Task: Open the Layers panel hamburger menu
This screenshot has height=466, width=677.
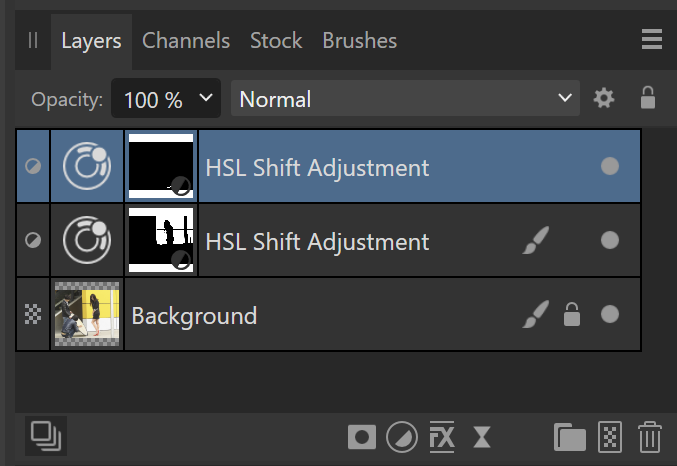Action: 651,40
